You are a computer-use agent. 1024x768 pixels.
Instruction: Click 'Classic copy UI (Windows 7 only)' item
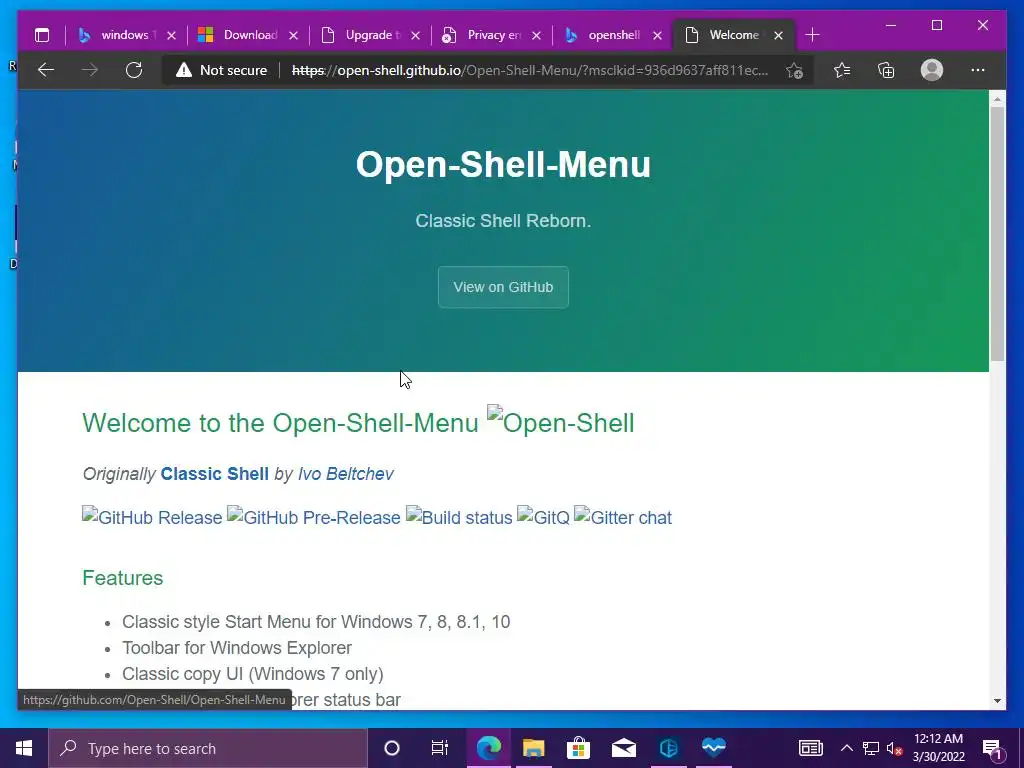coord(253,674)
